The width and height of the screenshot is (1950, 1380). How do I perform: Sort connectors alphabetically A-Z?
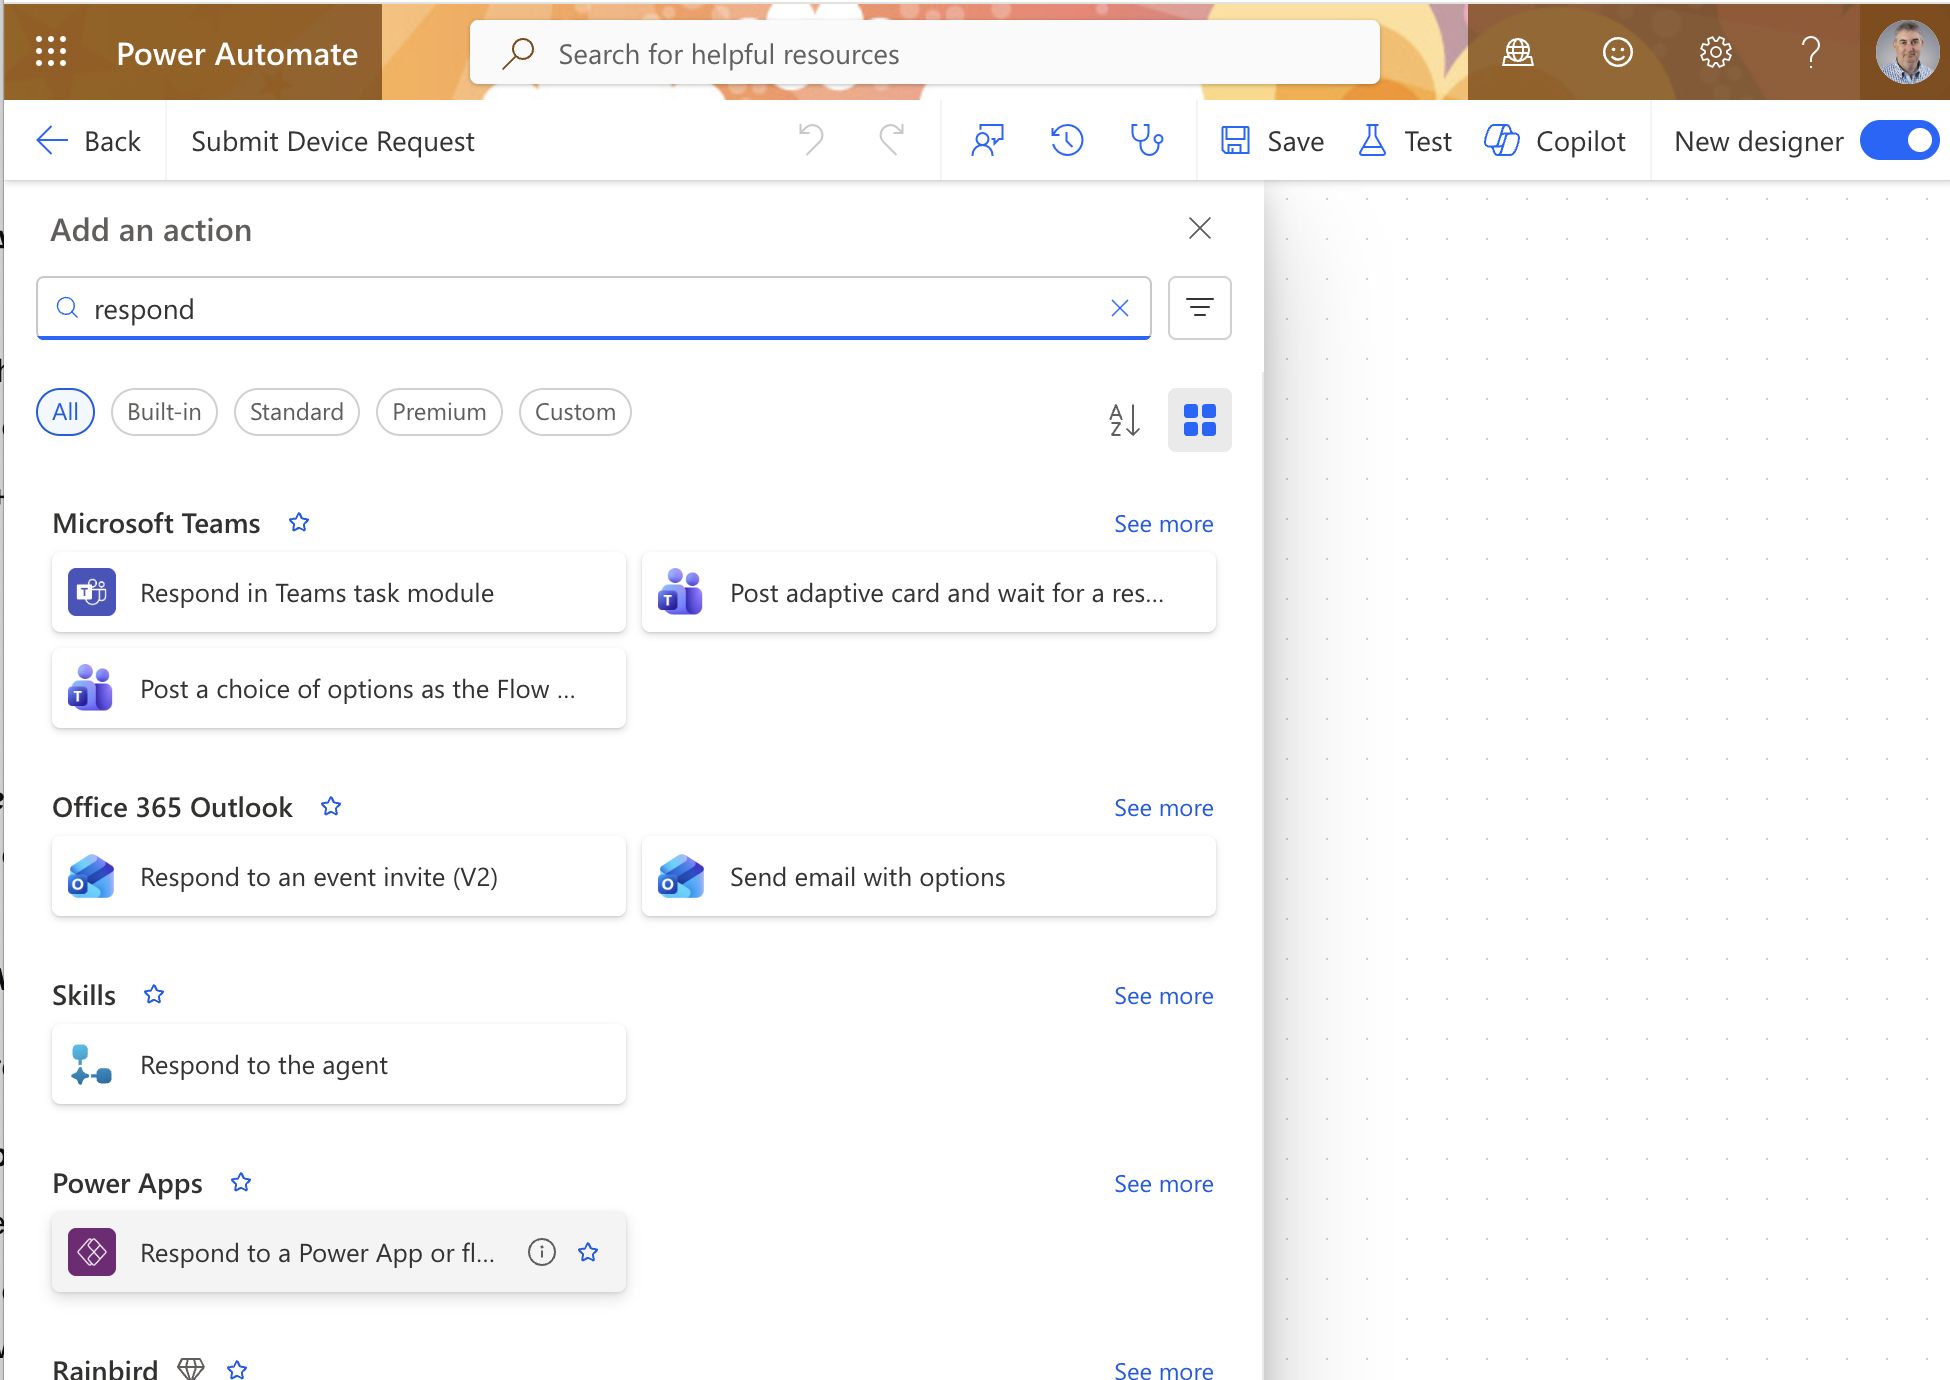tap(1125, 420)
